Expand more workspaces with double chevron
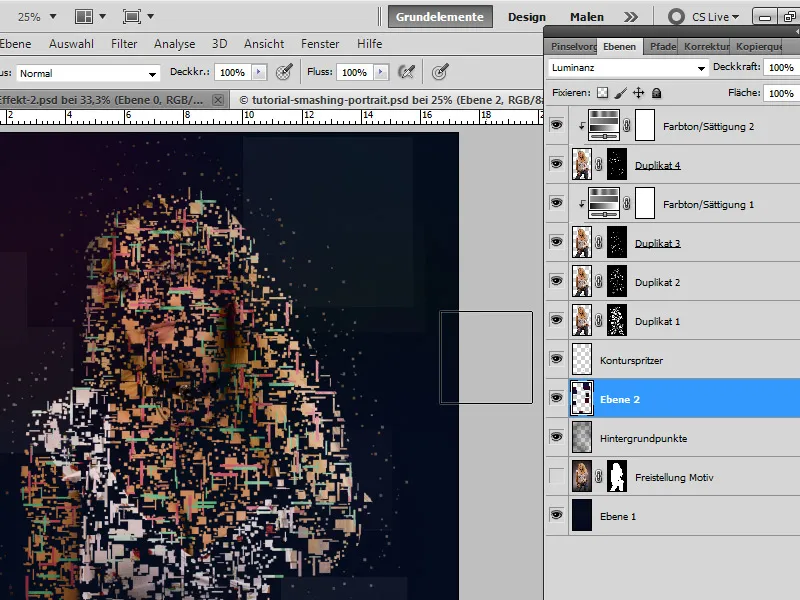 630,17
